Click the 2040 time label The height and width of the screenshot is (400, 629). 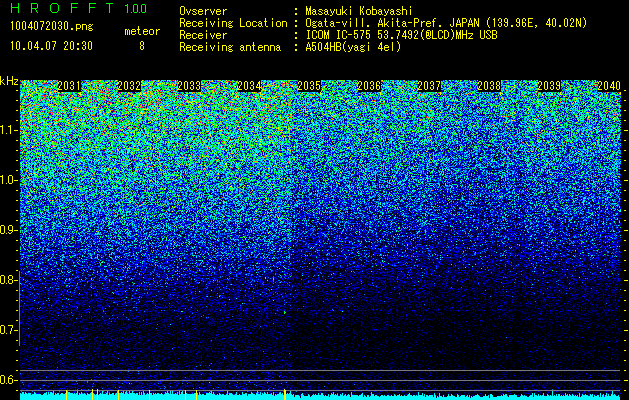[609, 86]
